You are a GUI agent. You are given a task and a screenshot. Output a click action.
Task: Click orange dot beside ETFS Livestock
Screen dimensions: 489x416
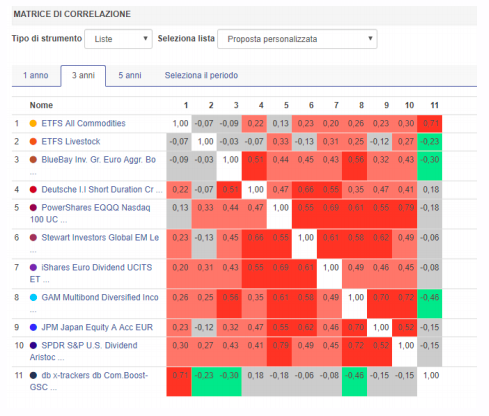point(33,142)
